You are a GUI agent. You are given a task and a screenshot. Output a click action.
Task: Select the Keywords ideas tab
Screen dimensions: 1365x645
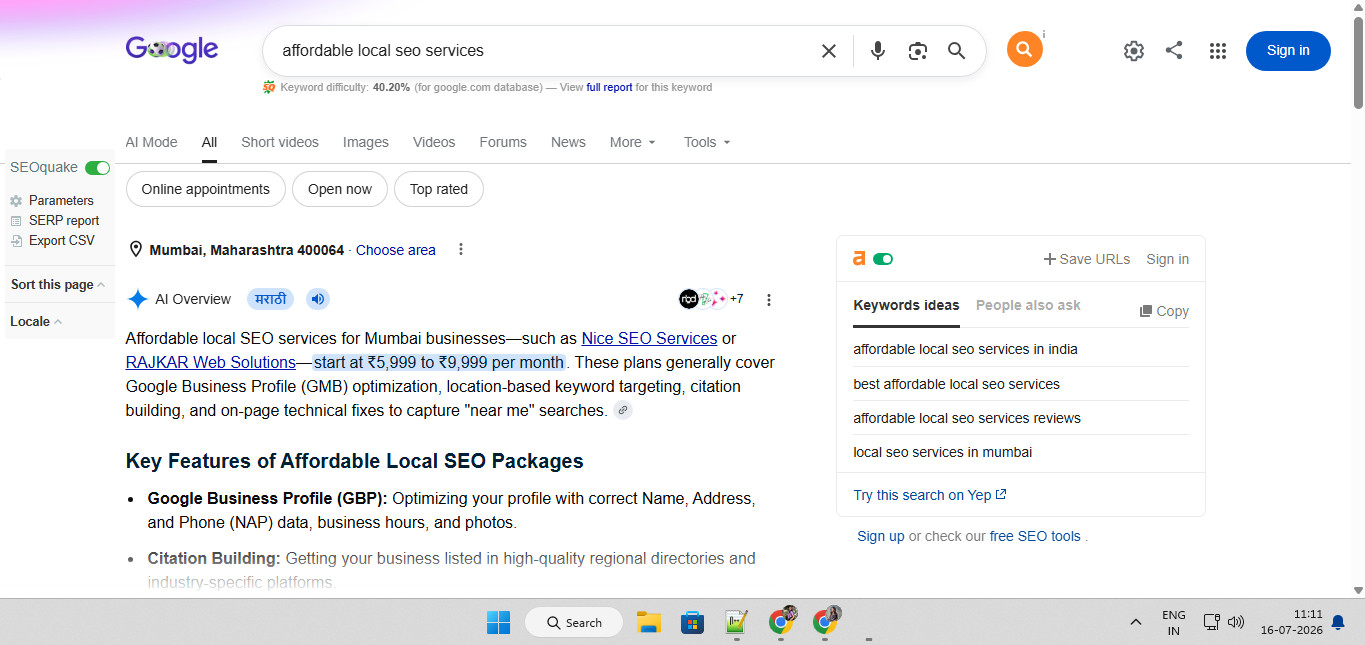906,305
